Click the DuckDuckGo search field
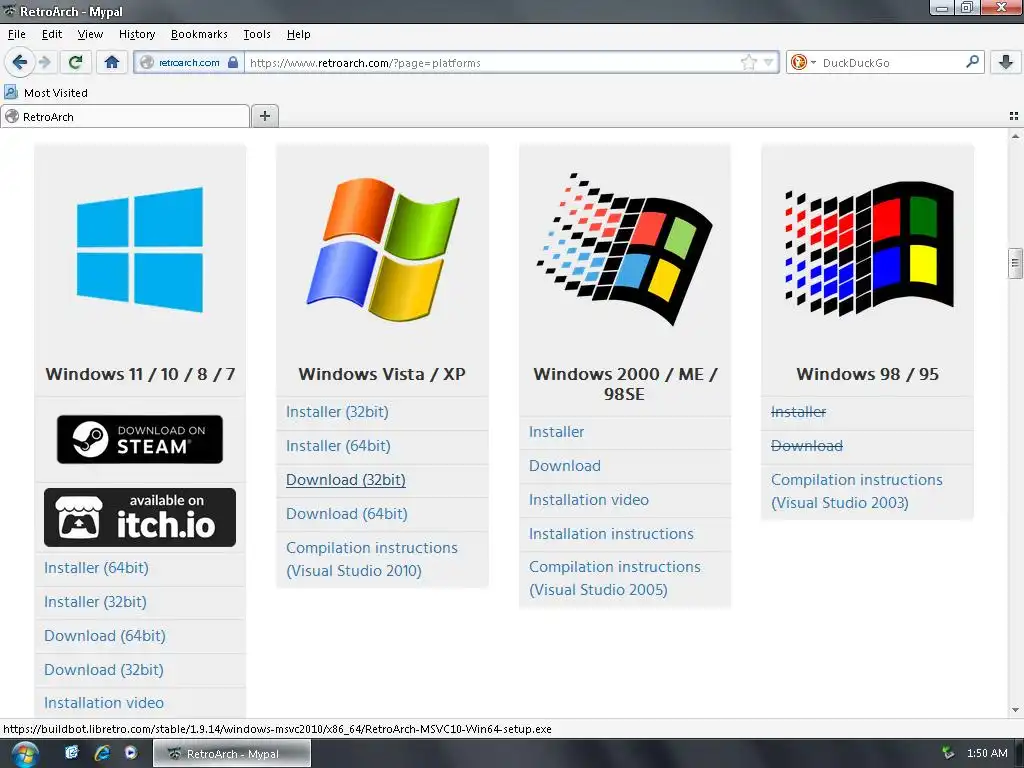1024x768 pixels. tap(891, 63)
